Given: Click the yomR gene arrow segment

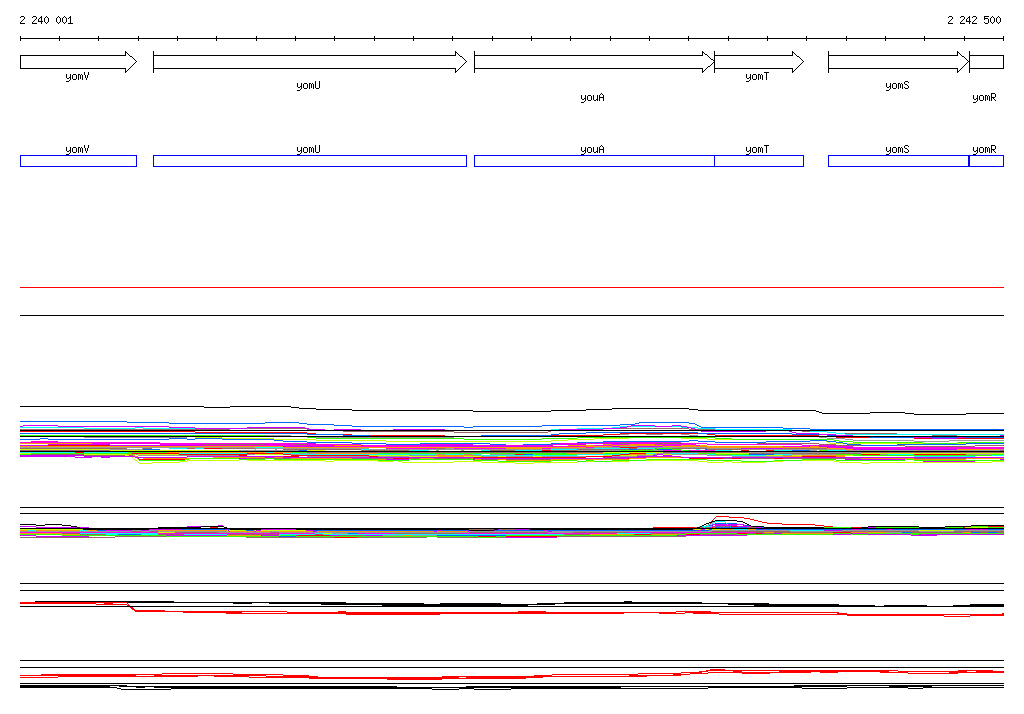Looking at the screenshot, I should coord(986,62).
